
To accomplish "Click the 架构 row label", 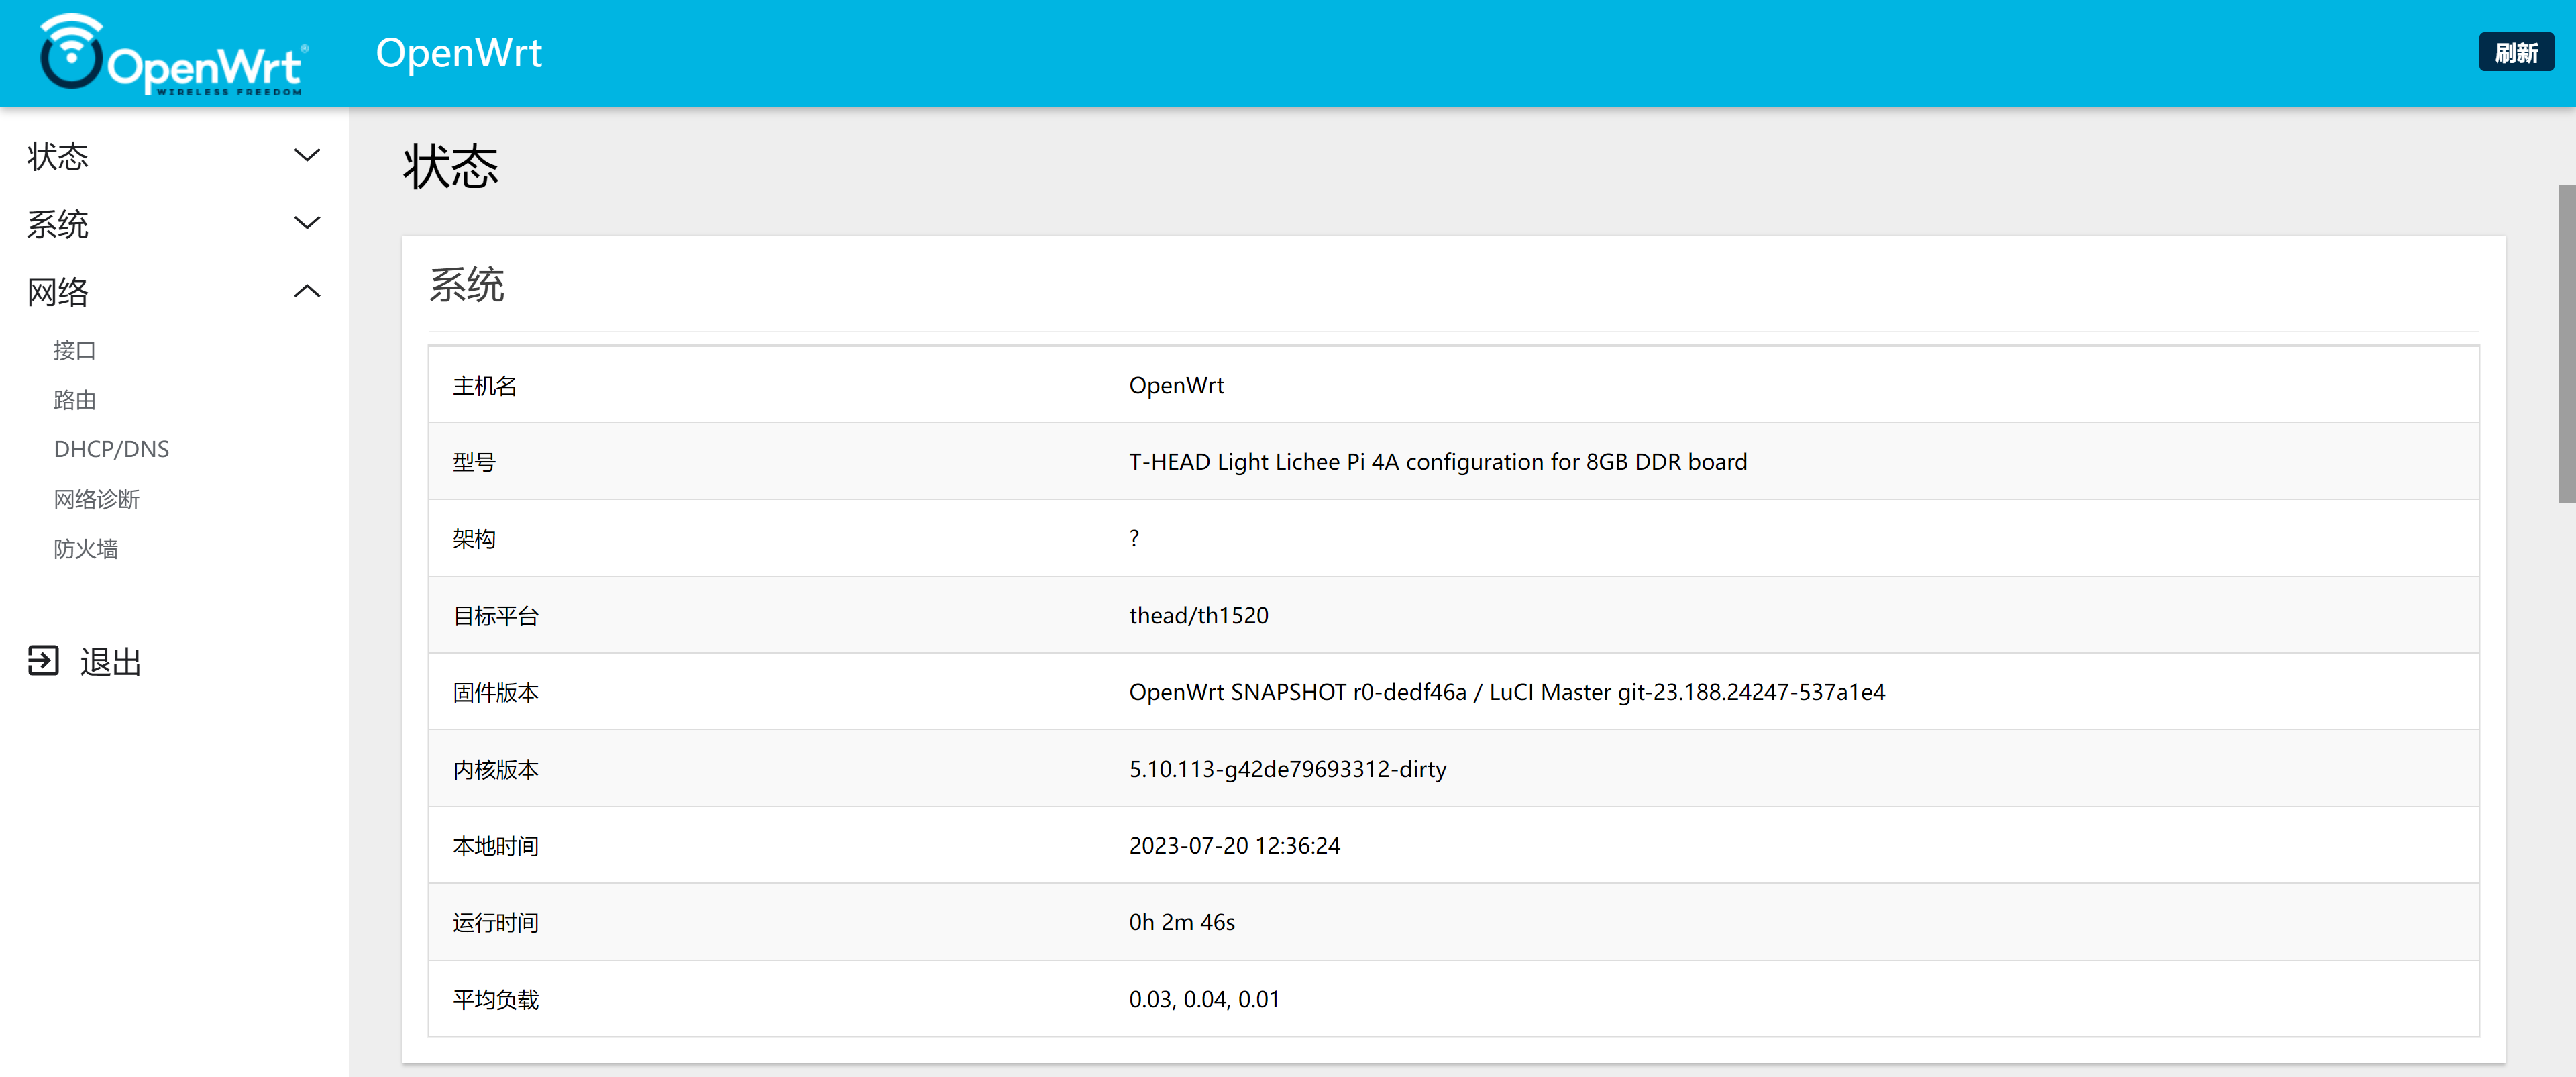I will pos(474,539).
